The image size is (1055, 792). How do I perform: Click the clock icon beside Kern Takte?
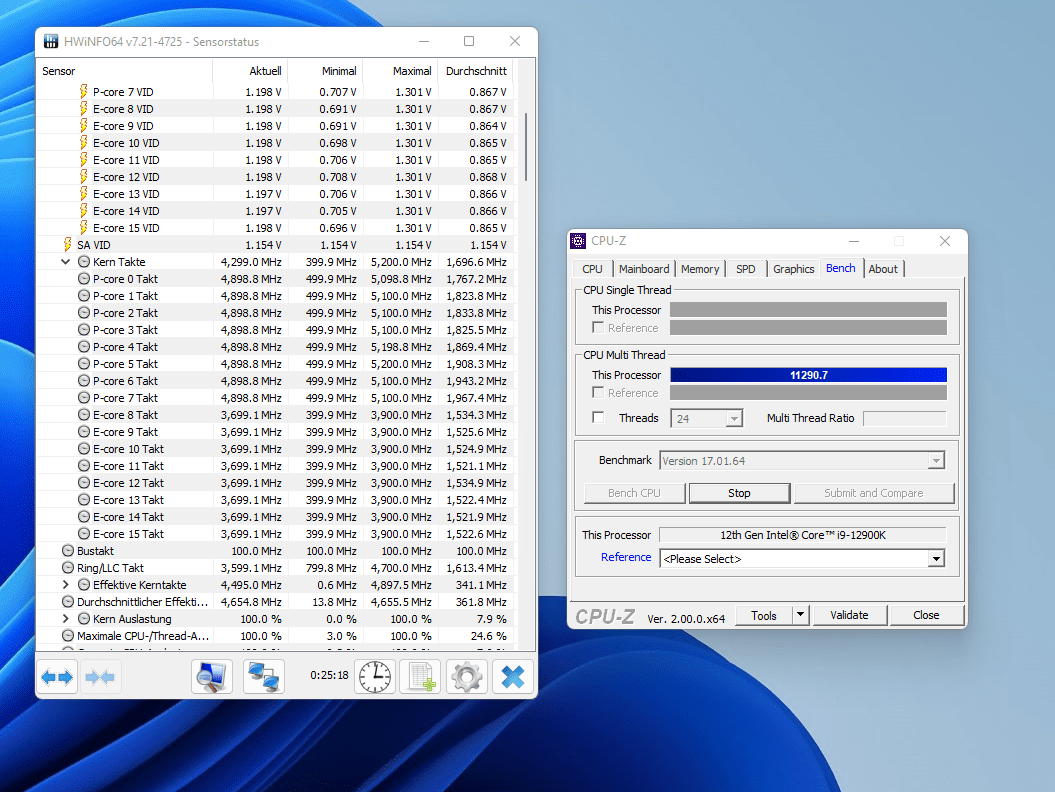[84, 262]
